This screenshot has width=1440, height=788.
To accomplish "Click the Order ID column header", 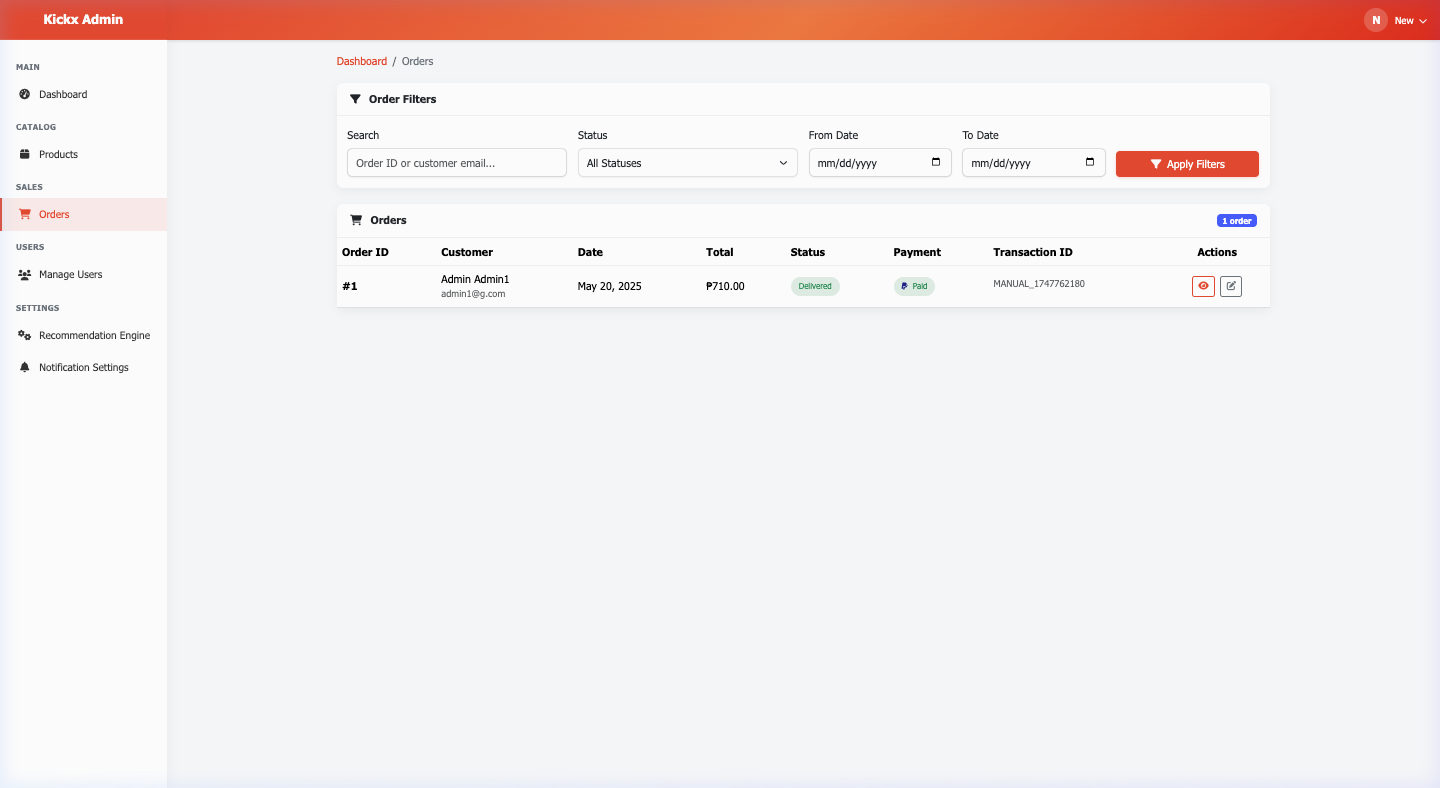I will [365, 252].
